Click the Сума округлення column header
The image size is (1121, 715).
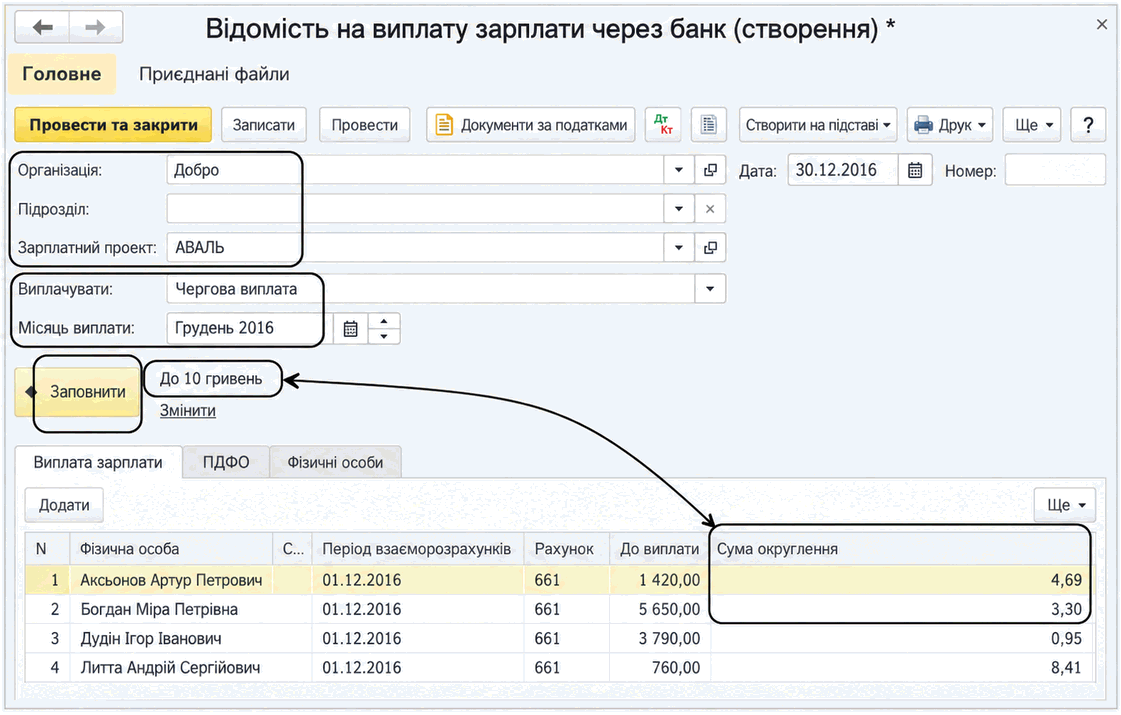click(x=902, y=549)
